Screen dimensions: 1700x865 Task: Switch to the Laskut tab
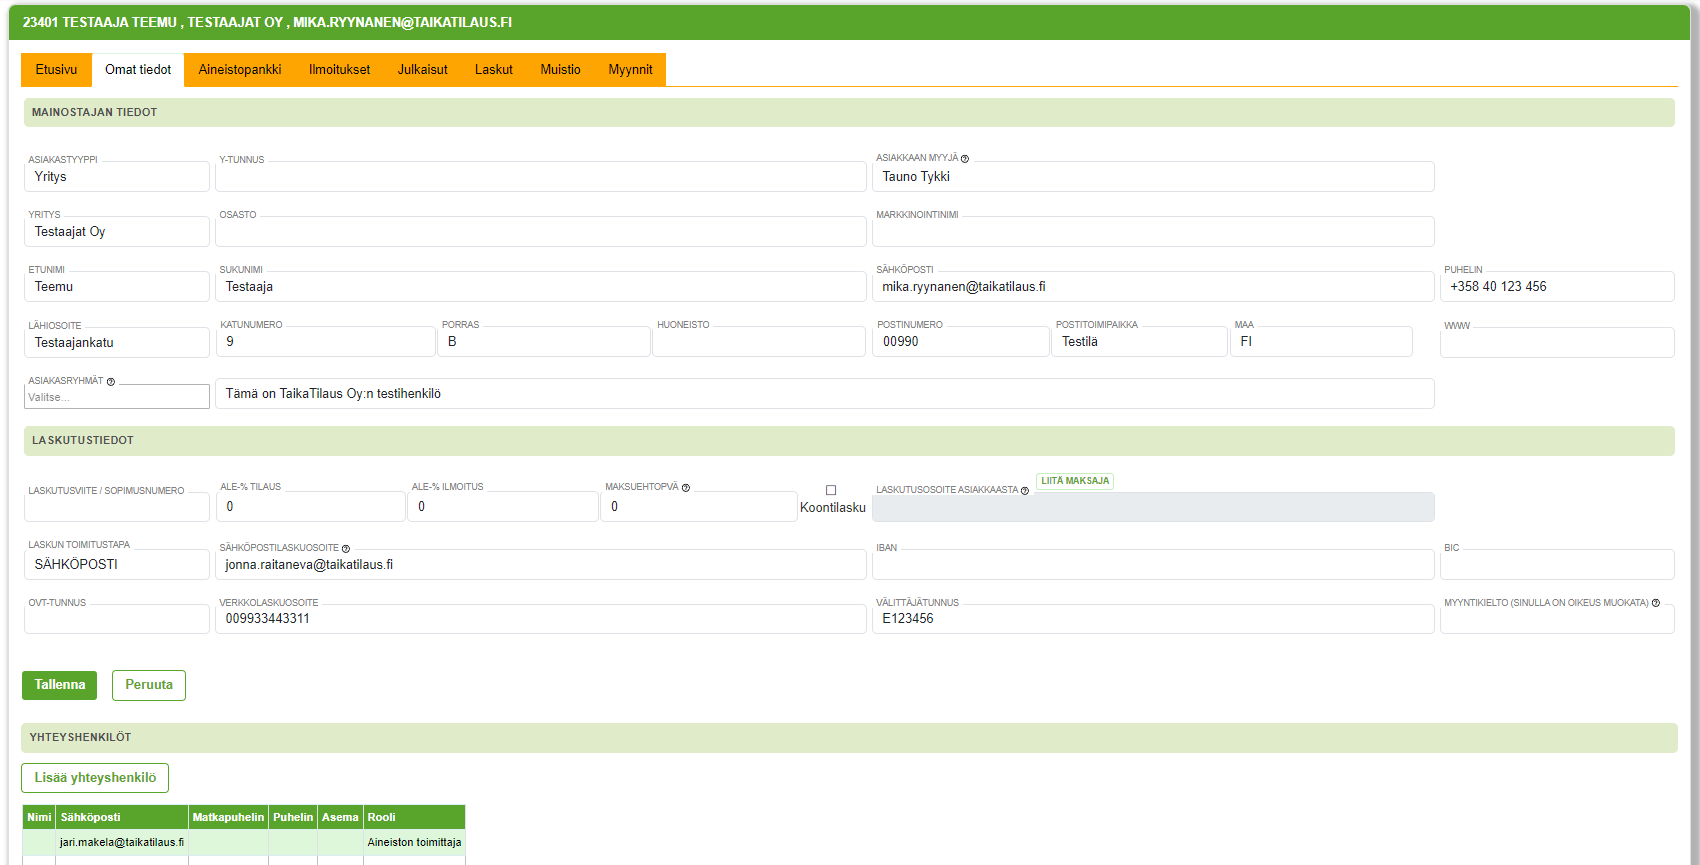coord(494,70)
